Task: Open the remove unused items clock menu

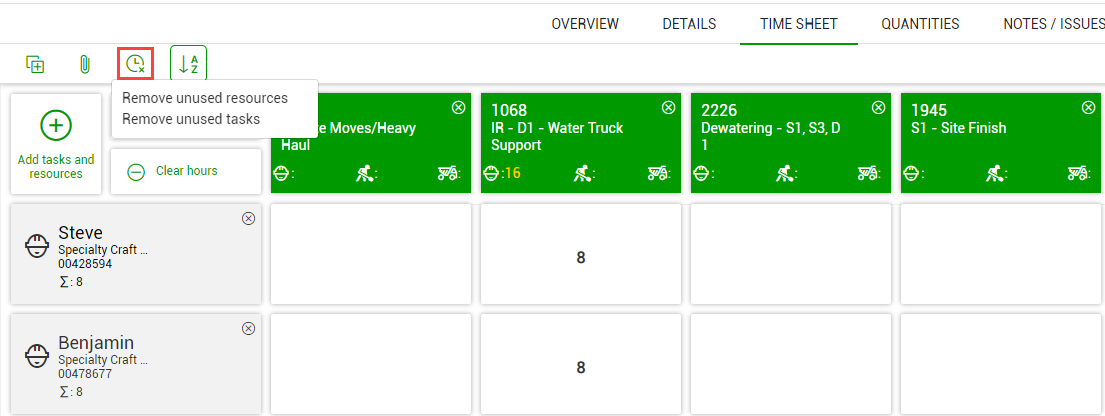Action: click(x=135, y=65)
